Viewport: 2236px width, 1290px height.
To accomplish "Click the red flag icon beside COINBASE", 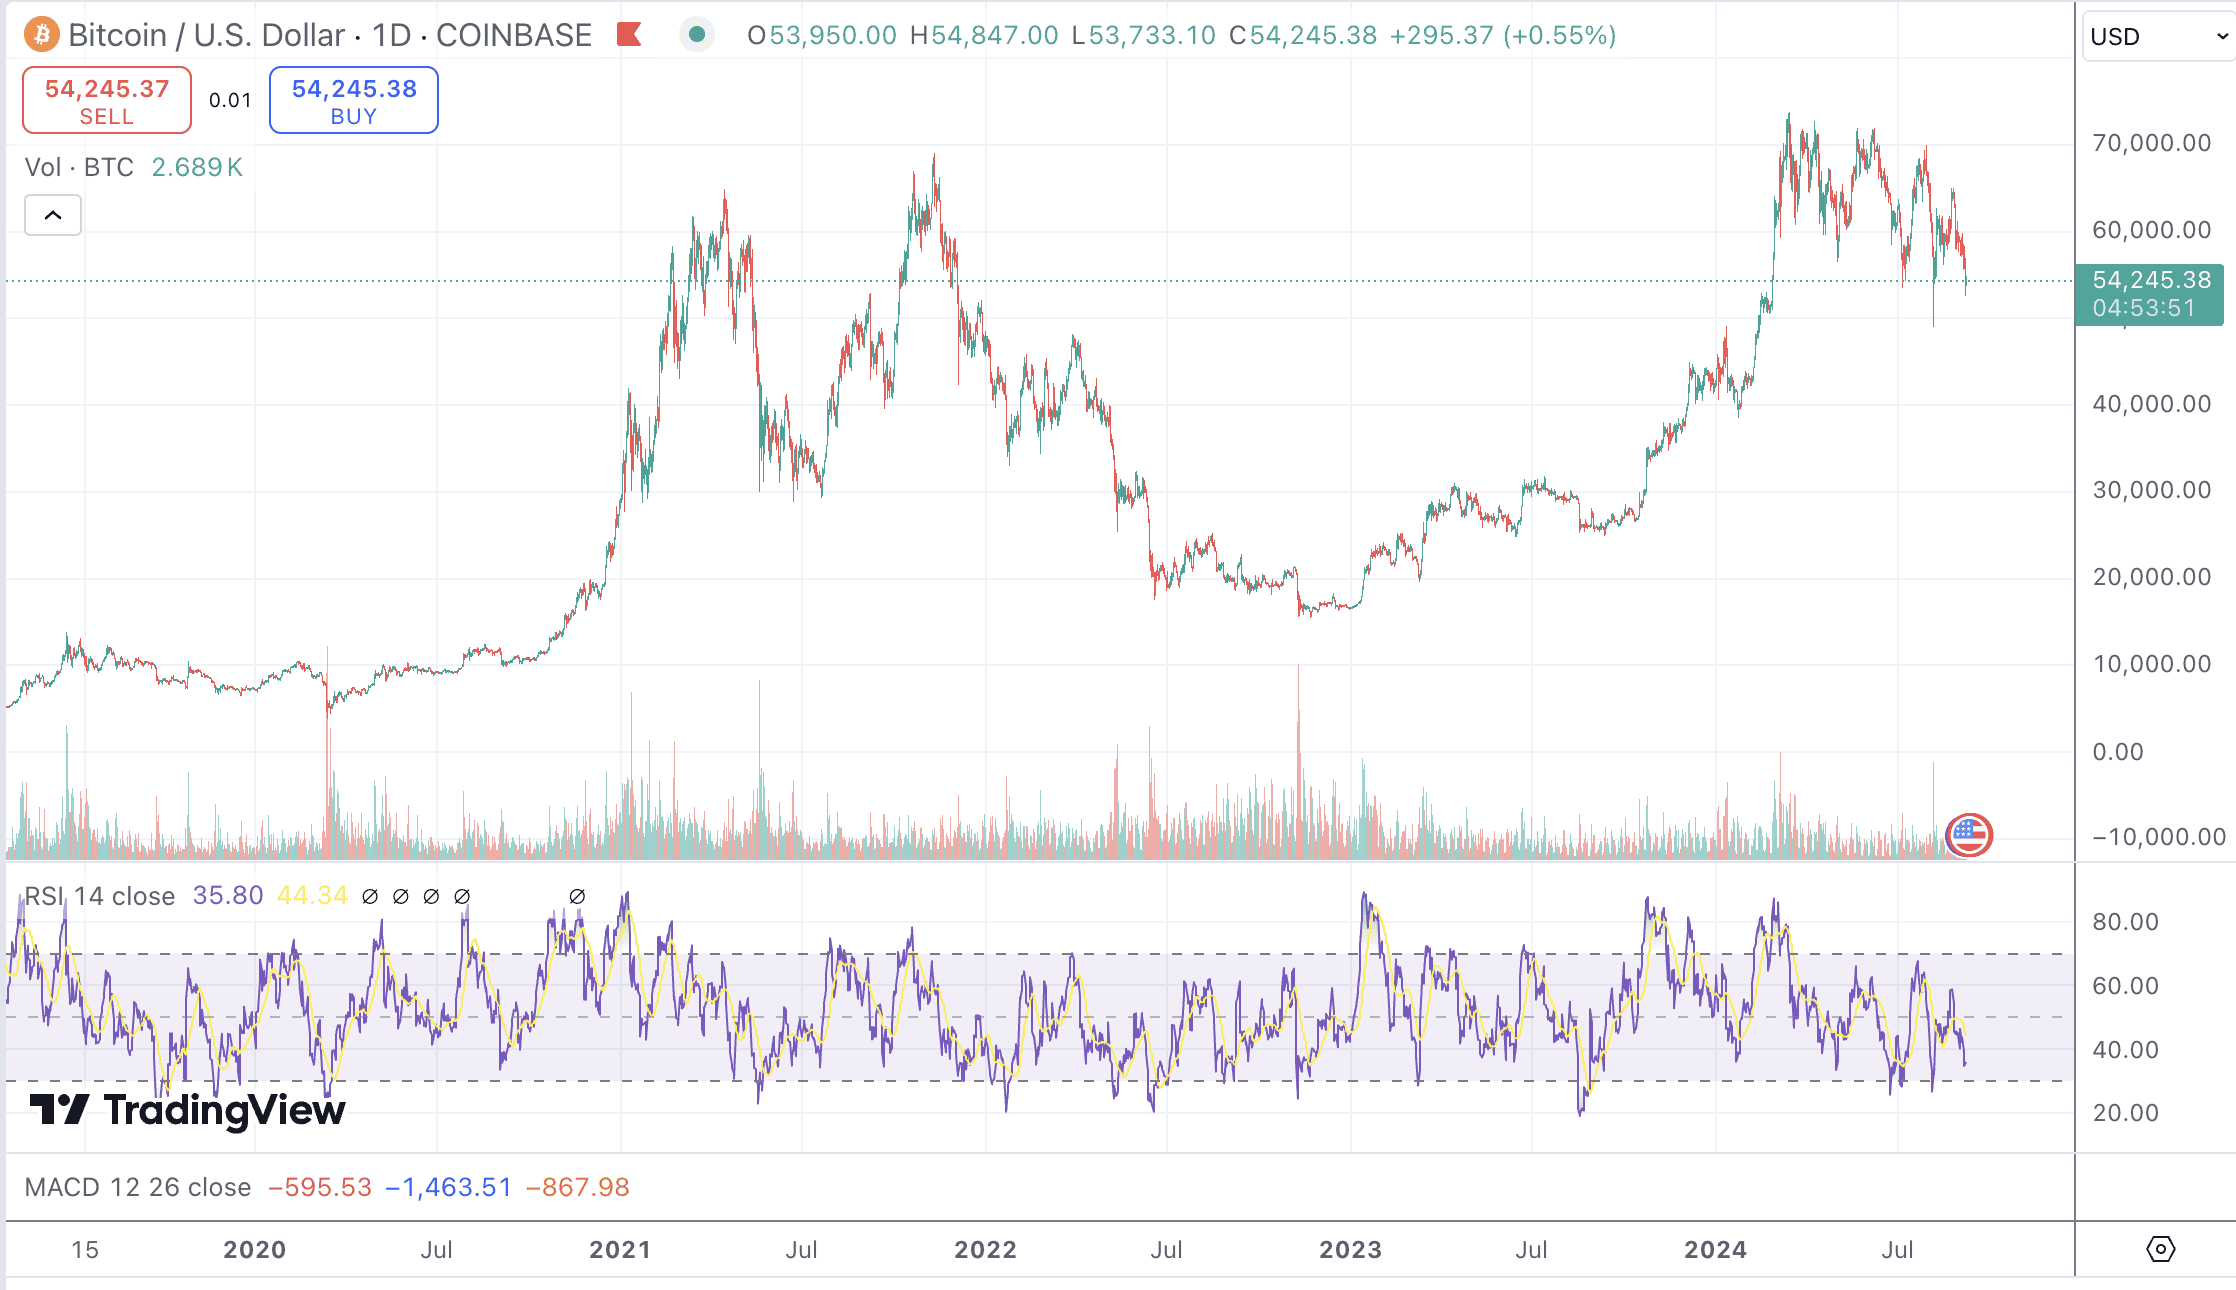I will click(629, 35).
